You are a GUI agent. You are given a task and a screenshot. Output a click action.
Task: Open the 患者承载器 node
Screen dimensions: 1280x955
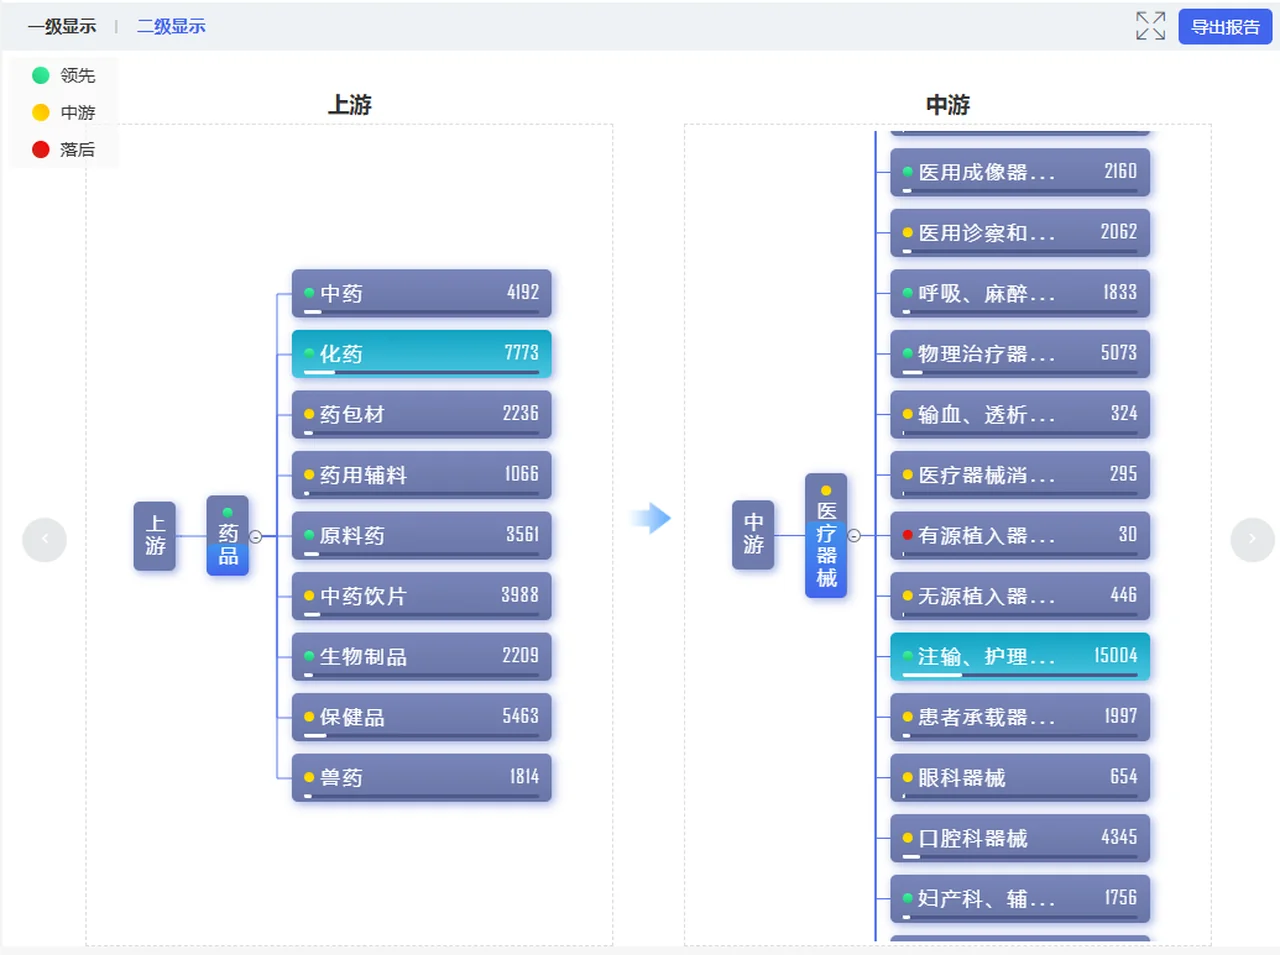click(1020, 717)
